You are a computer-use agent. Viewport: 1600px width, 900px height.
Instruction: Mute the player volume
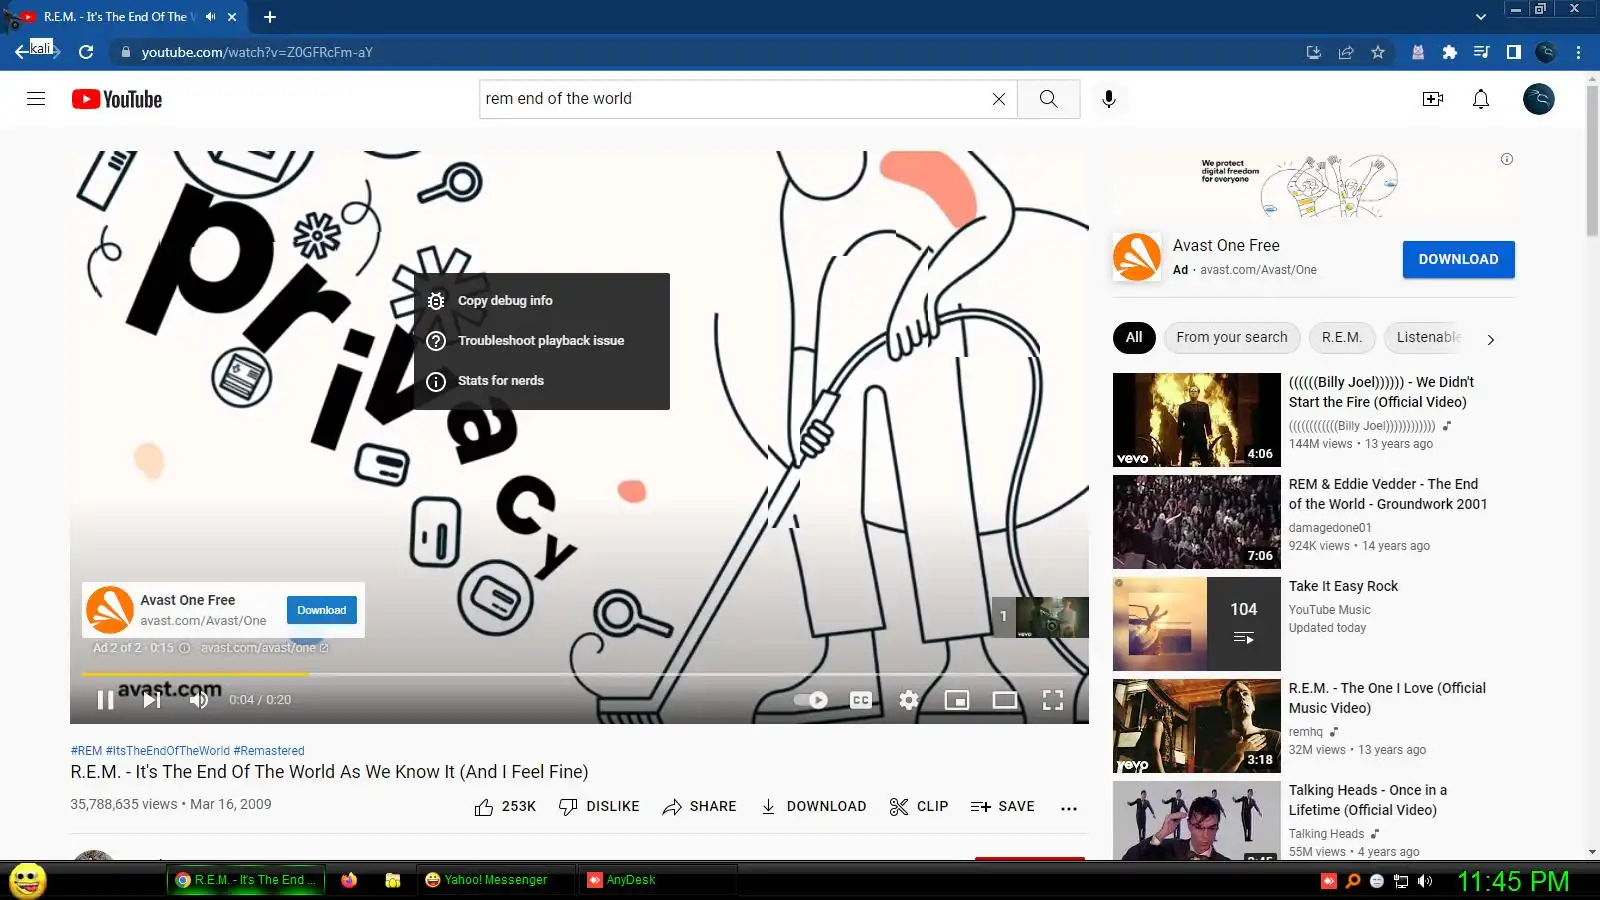click(x=199, y=700)
